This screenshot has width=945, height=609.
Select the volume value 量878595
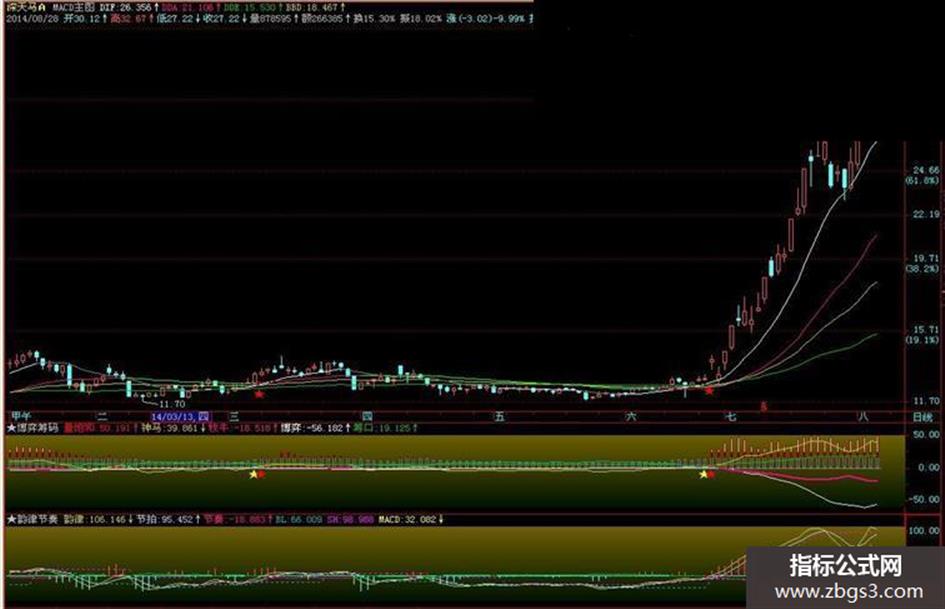click(274, 19)
